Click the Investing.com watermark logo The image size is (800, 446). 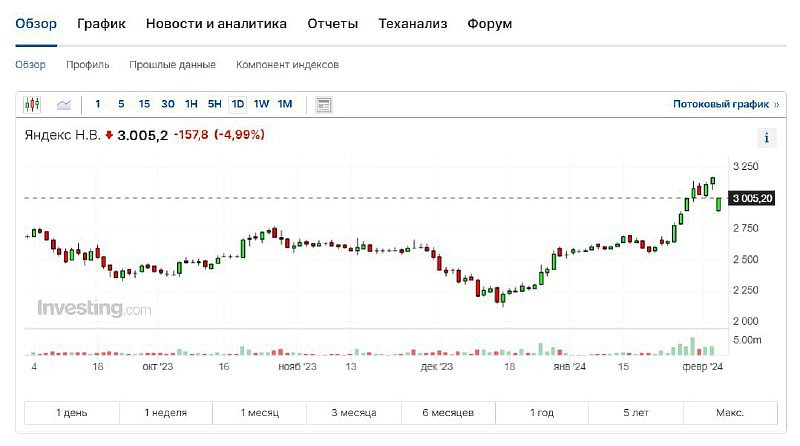point(94,309)
